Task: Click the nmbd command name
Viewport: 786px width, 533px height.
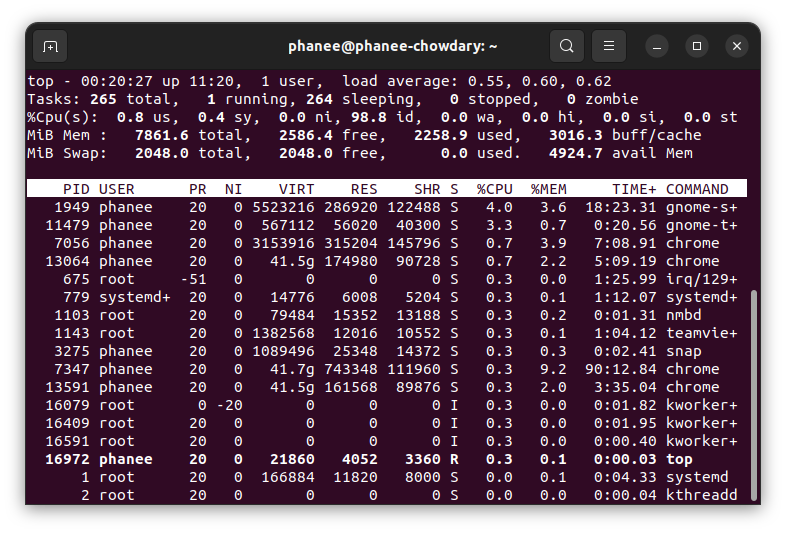Action: tap(684, 315)
